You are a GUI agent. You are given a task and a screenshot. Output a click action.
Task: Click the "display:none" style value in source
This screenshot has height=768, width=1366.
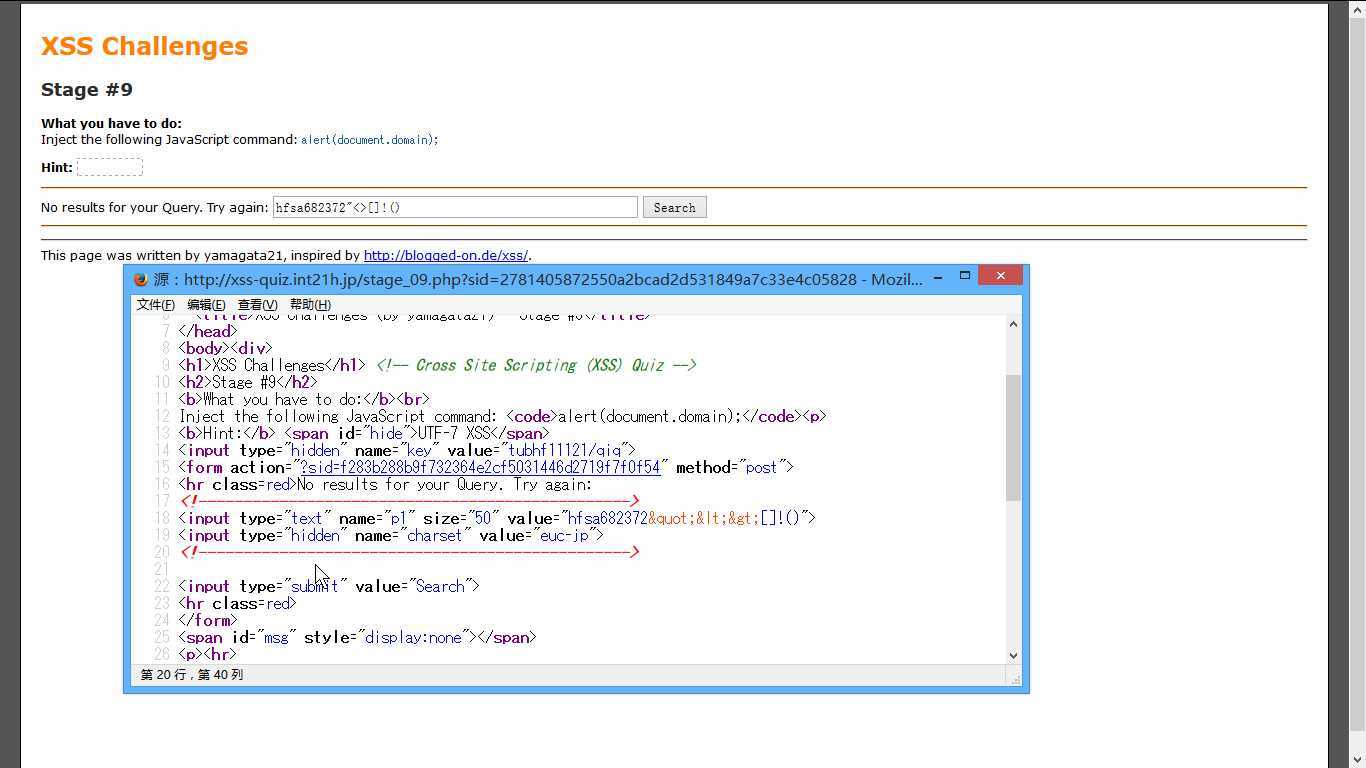tap(416, 637)
